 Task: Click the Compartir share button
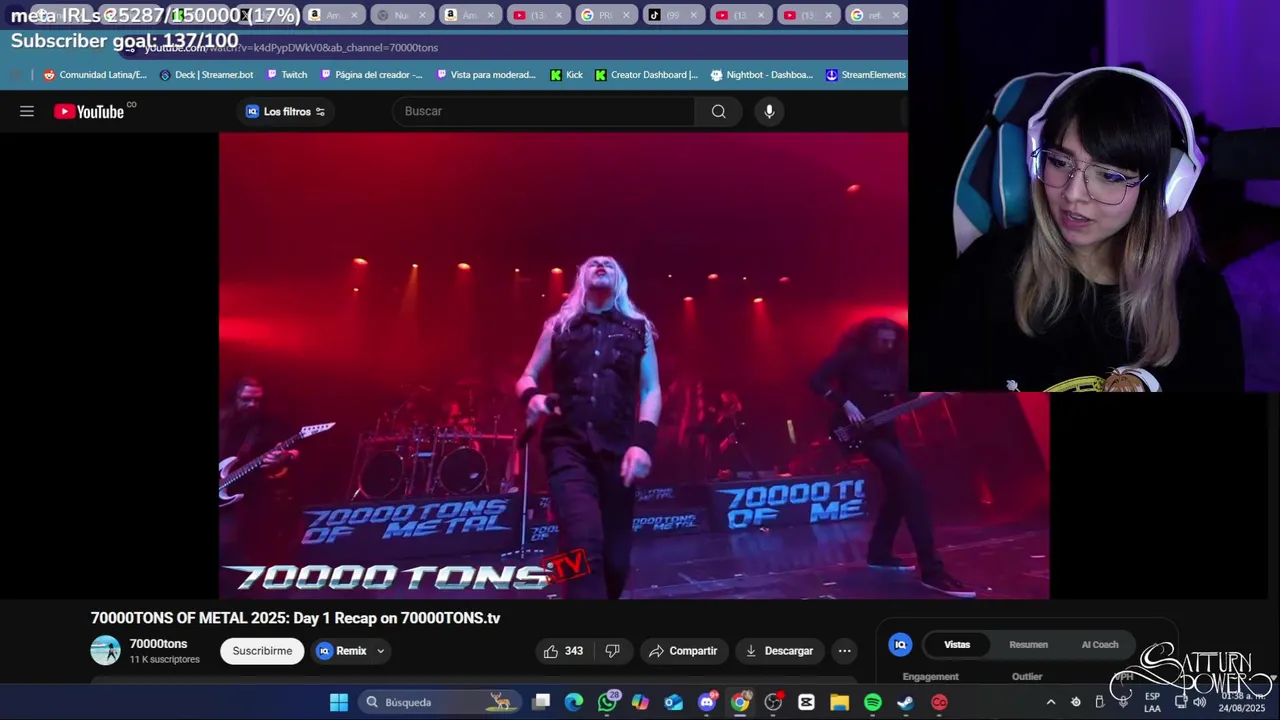(x=683, y=651)
